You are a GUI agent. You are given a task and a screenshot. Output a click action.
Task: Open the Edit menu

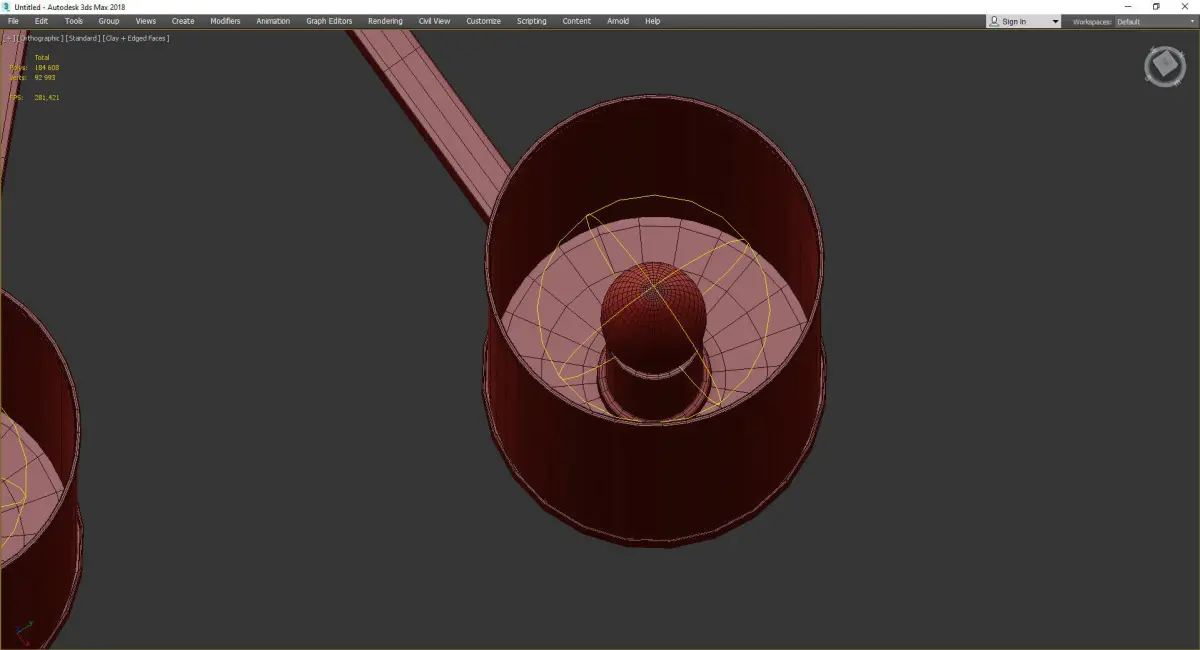[41, 21]
